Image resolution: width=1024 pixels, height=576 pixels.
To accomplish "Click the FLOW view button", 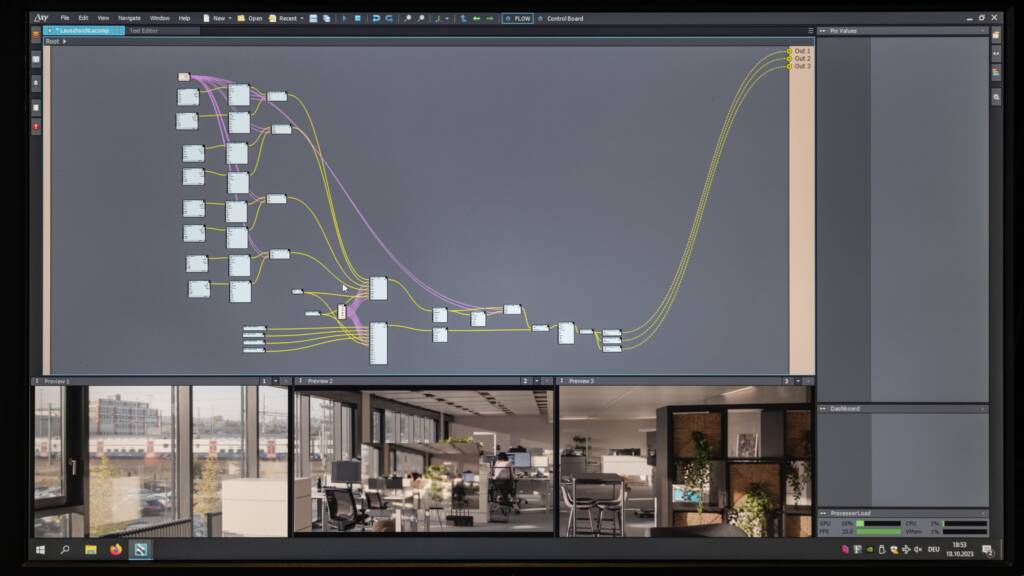I will [x=518, y=18].
